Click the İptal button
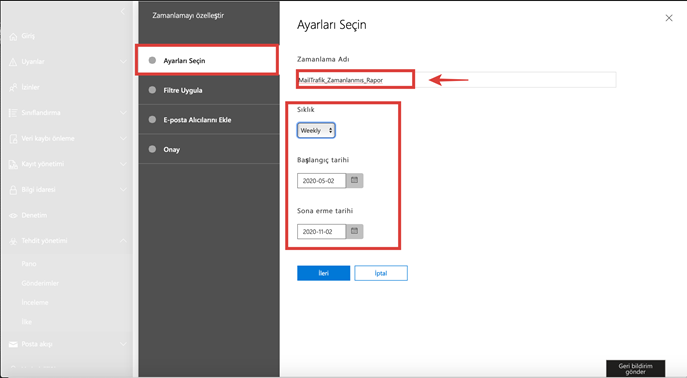The image size is (687, 378). (381, 273)
